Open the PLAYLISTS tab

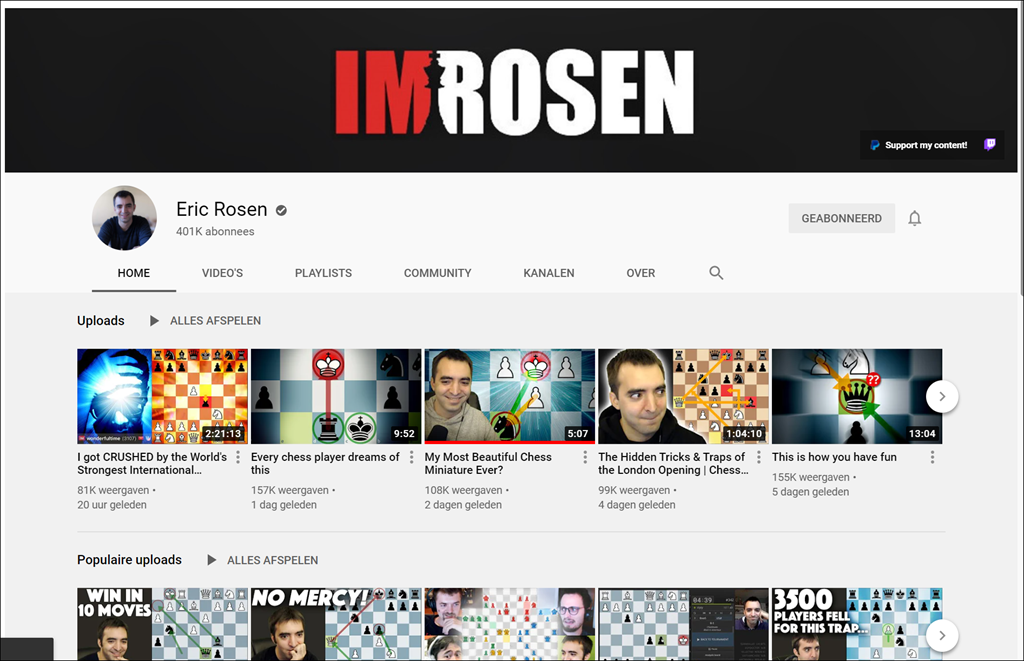[x=323, y=273]
